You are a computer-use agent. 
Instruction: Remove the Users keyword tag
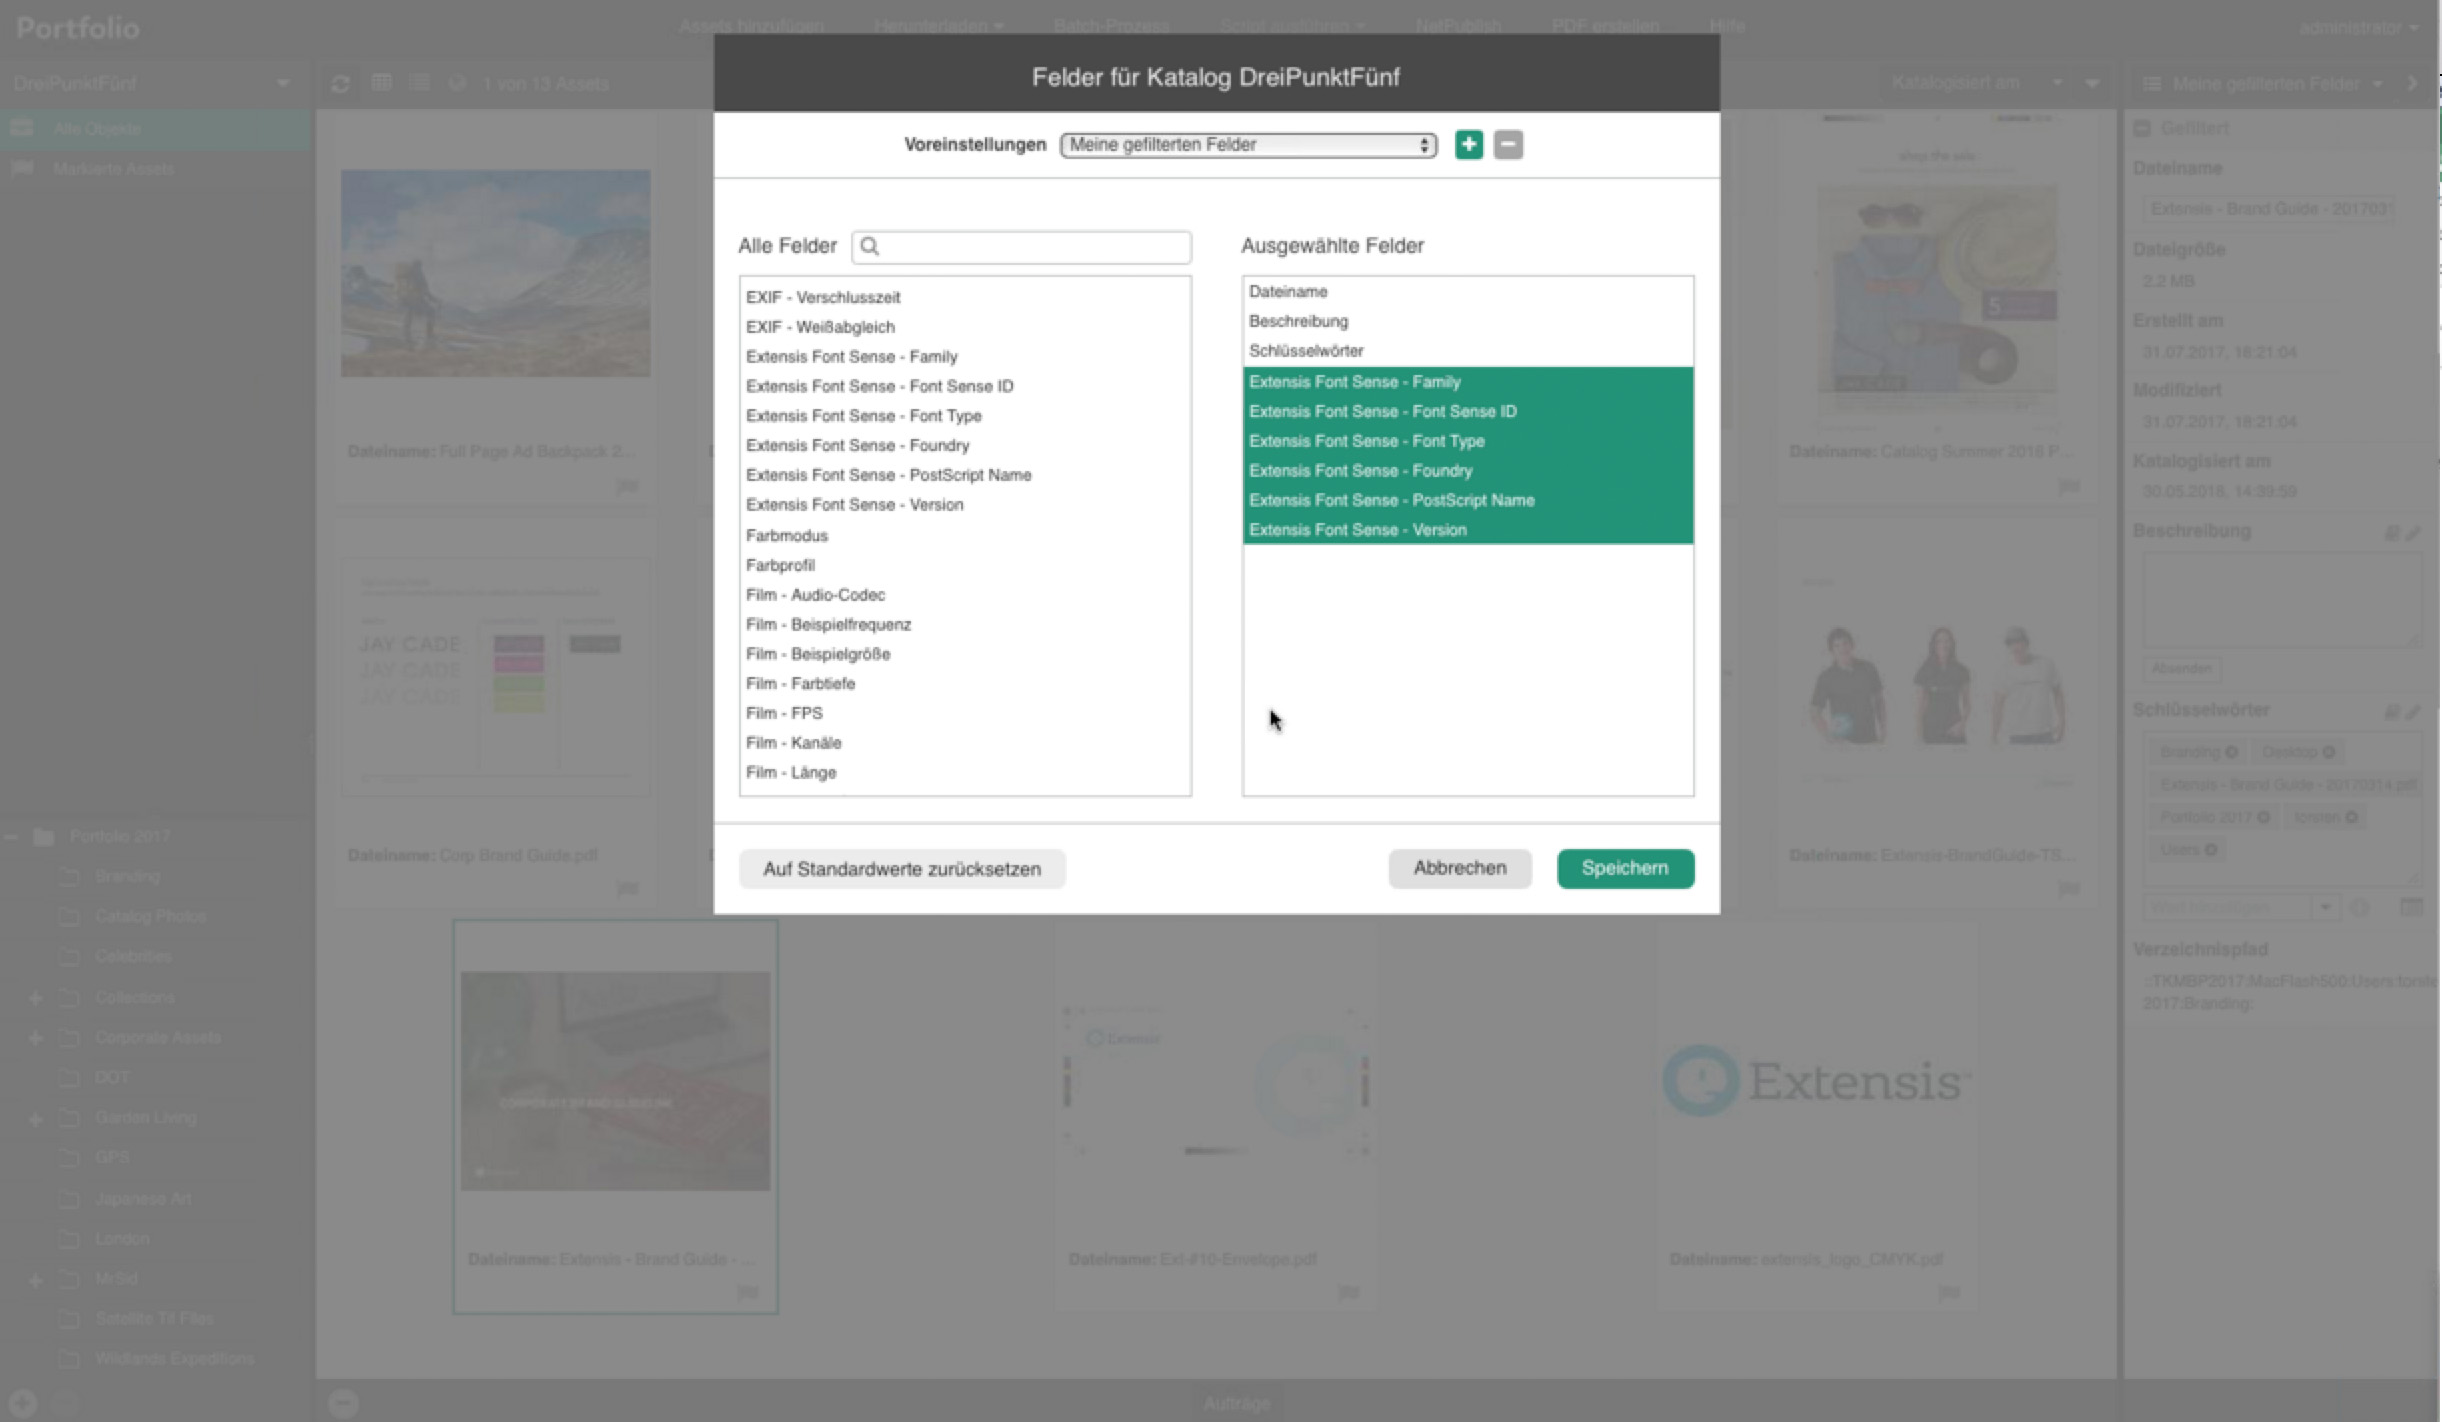pyautogui.click(x=2211, y=849)
